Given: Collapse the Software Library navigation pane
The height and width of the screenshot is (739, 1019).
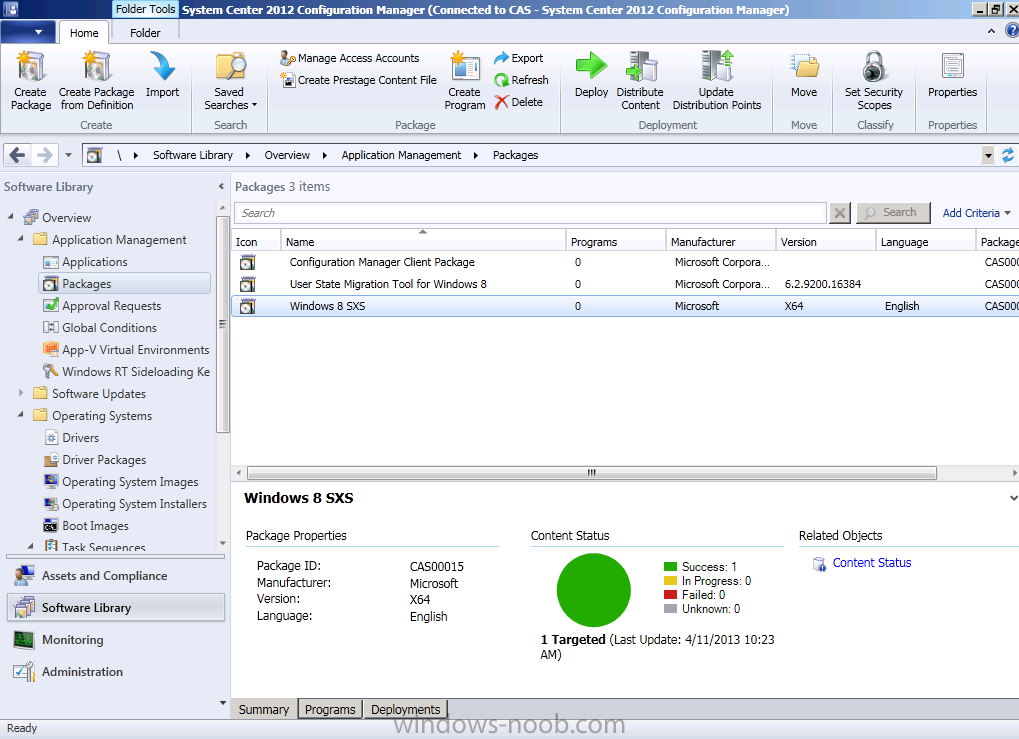Looking at the screenshot, I should pos(221,187).
